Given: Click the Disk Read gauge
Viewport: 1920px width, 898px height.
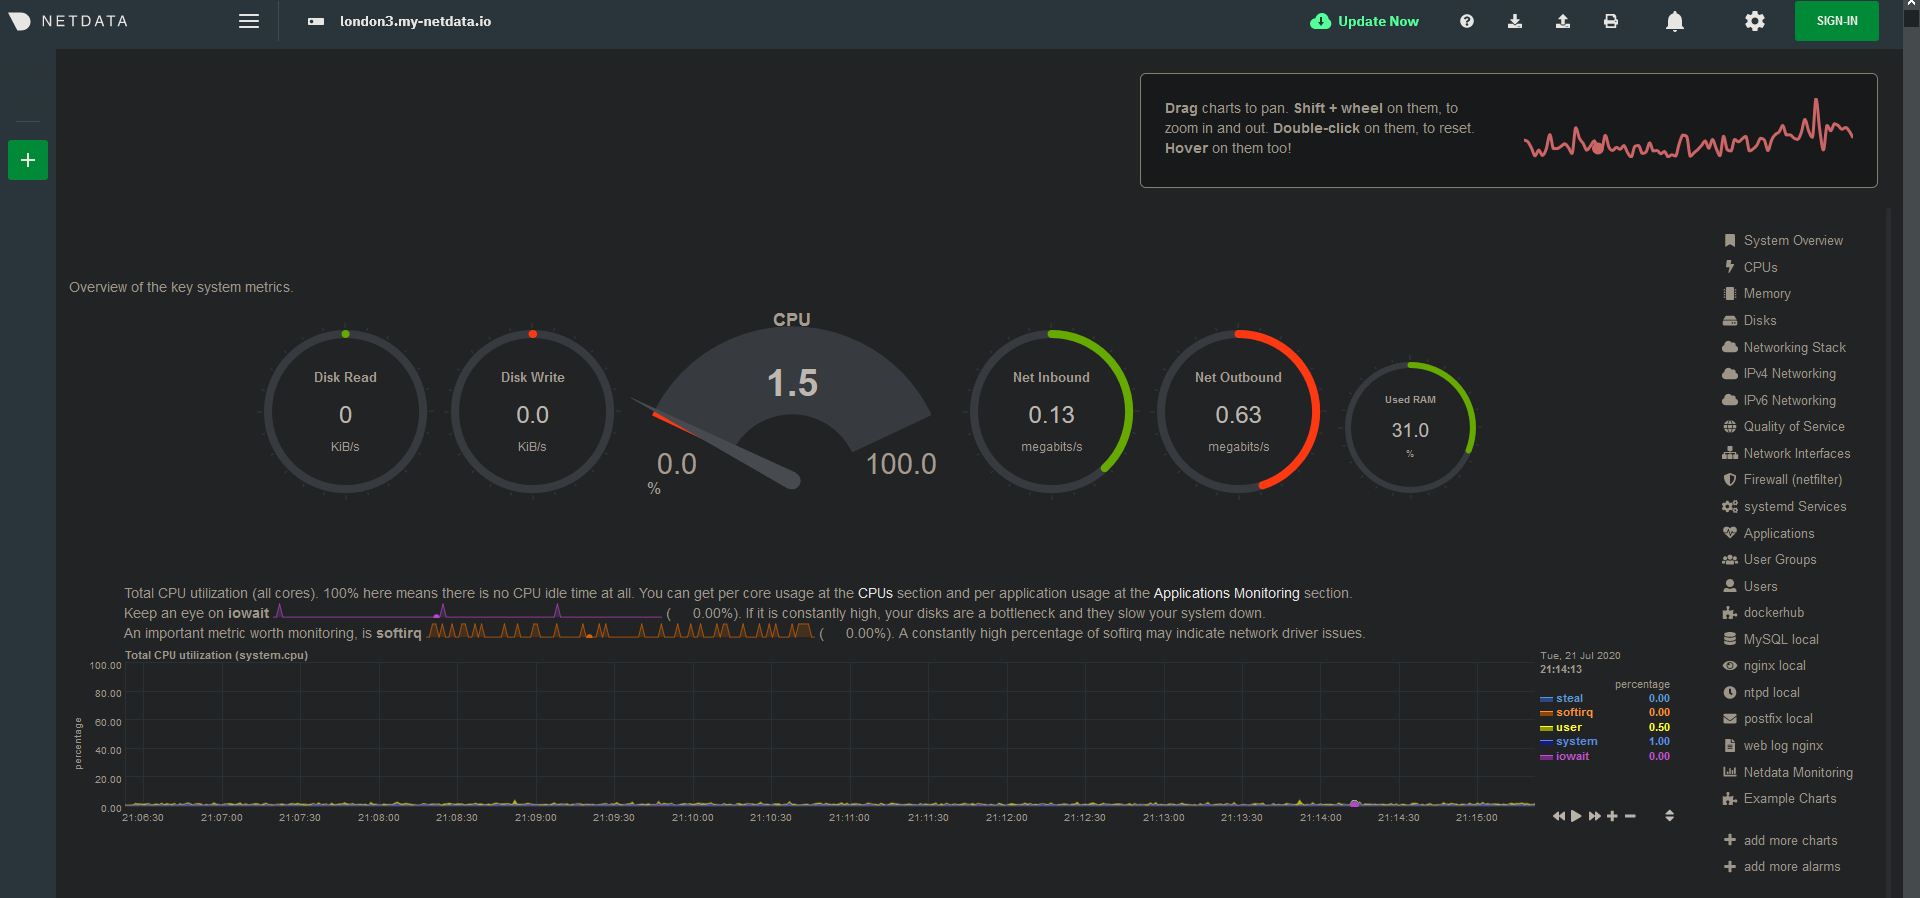Looking at the screenshot, I should pos(345,412).
